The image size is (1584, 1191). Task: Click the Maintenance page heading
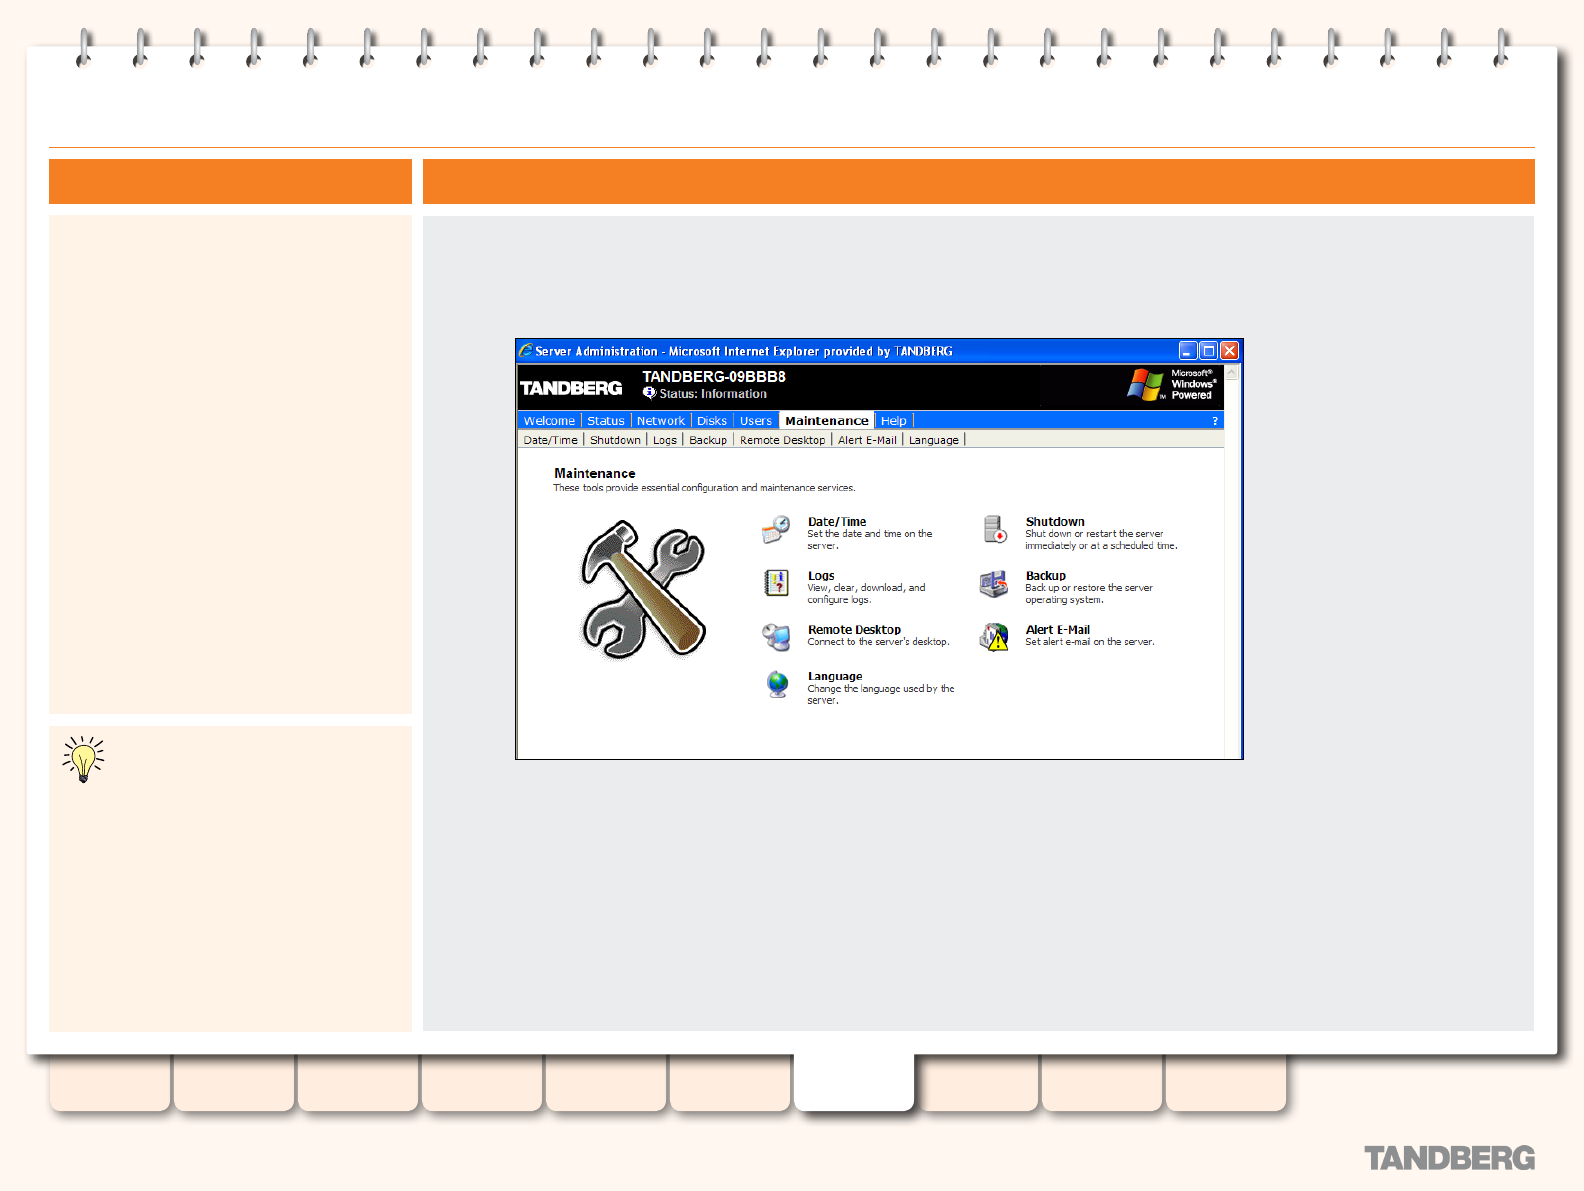[x=595, y=474]
